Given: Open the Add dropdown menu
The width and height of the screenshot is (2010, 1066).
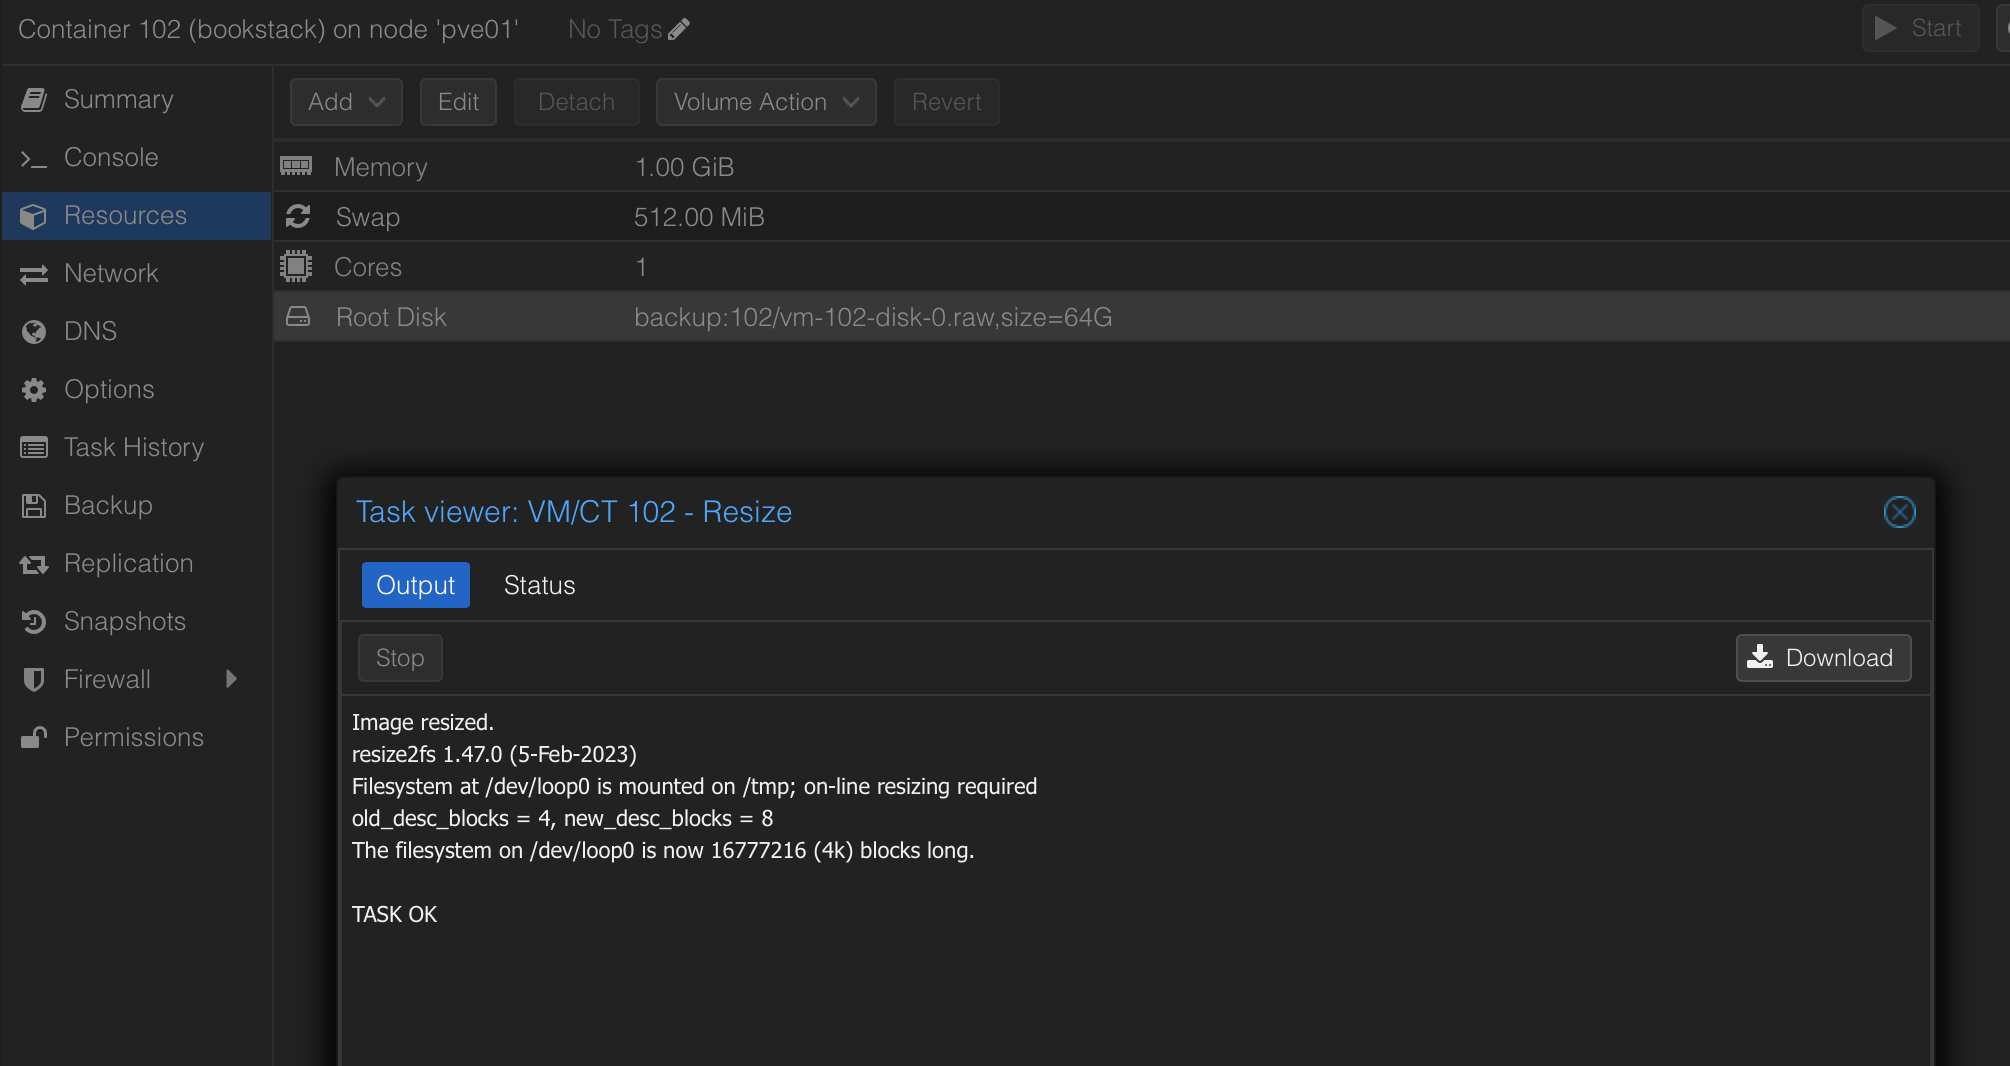Looking at the screenshot, I should click(x=346, y=102).
